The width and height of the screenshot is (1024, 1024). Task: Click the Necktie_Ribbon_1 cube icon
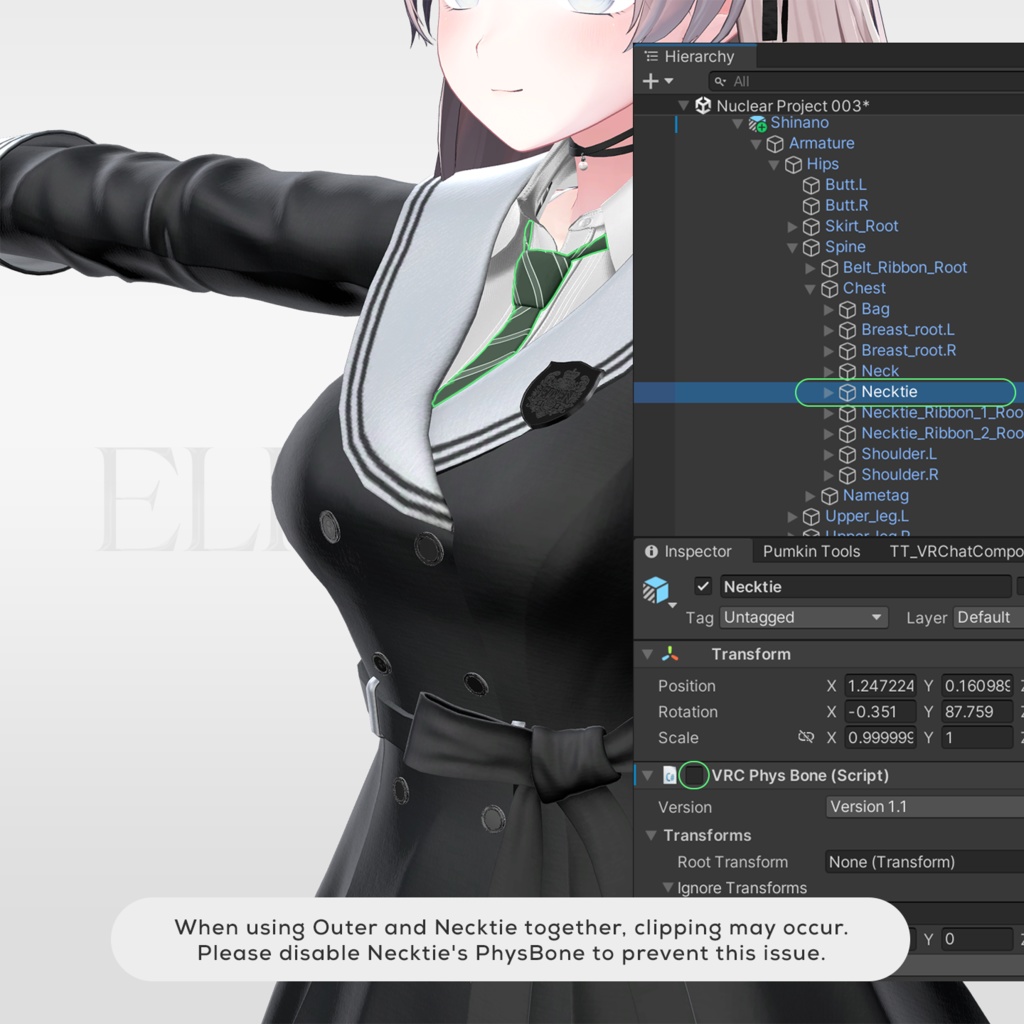(848, 413)
